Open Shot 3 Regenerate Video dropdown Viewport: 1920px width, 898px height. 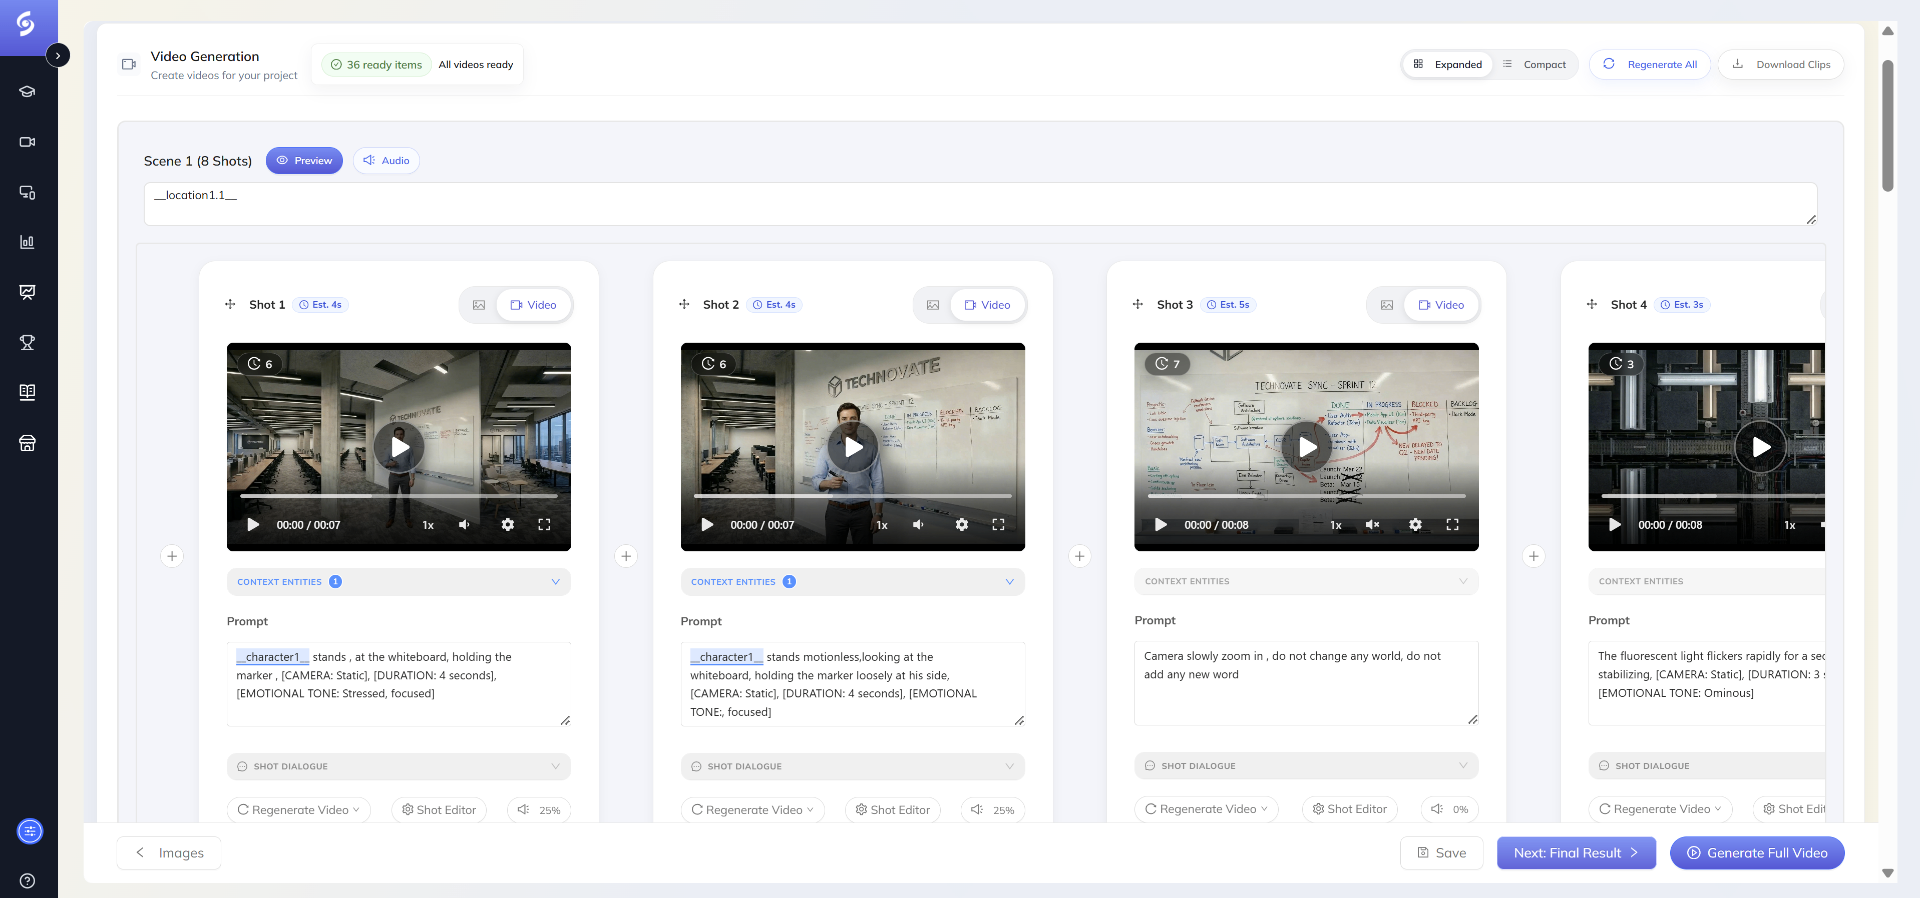[1207, 809]
